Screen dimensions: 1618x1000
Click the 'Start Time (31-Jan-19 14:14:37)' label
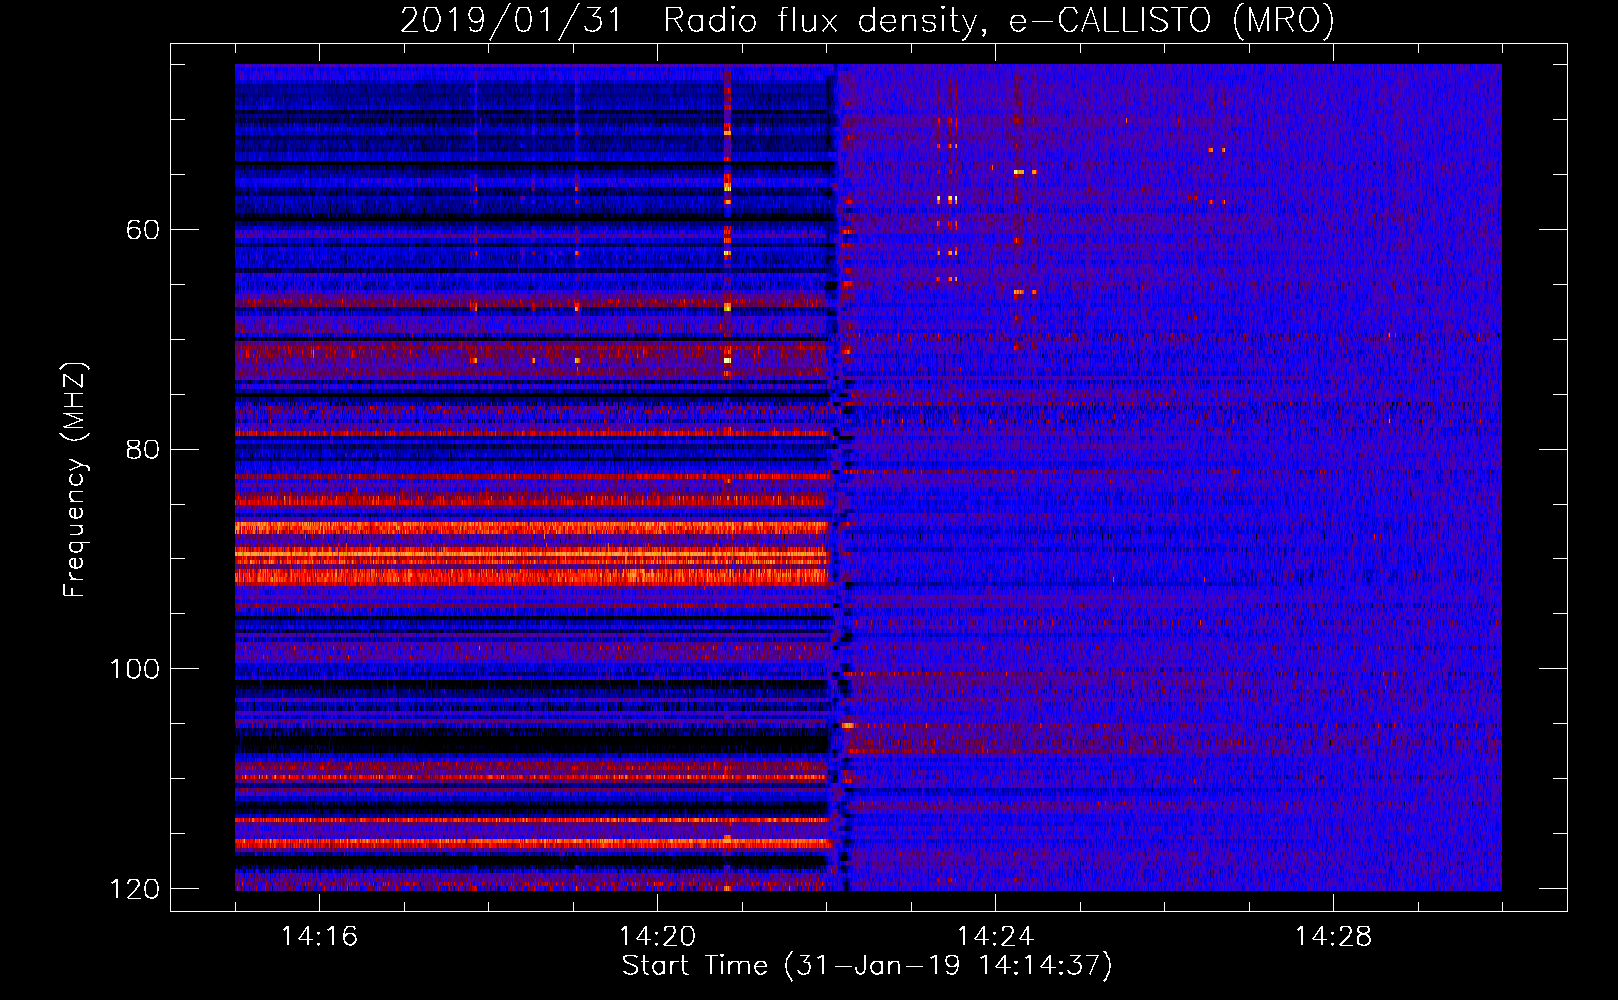[867, 966]
